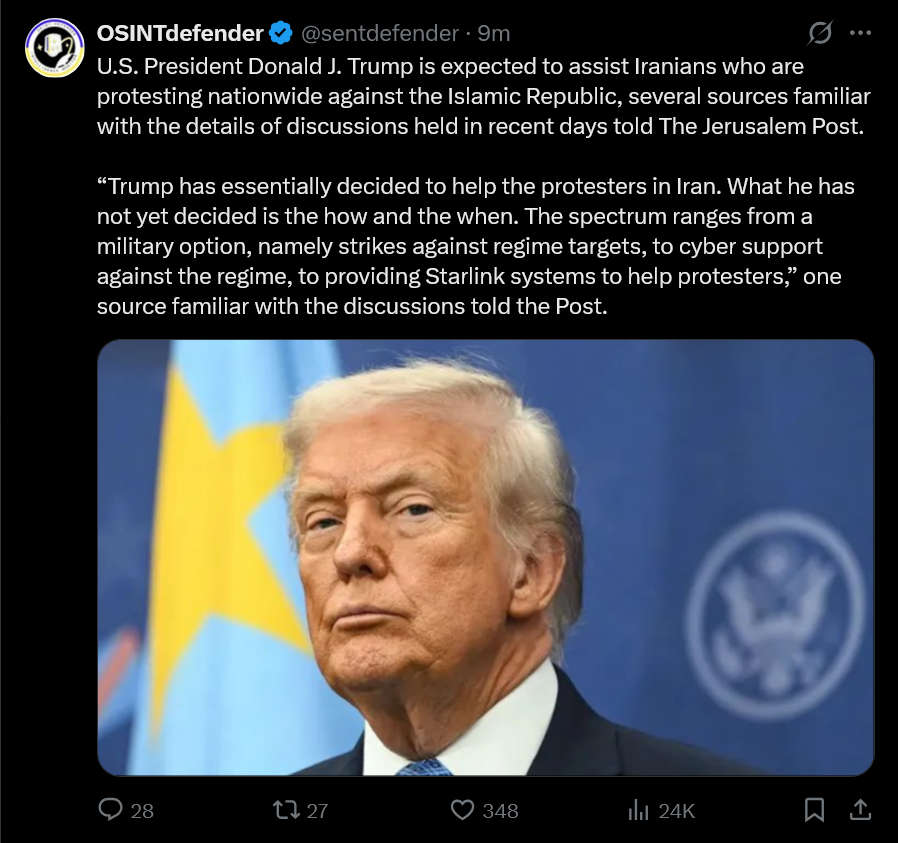Click the 9m post timestamp
This screenshot has width=898, height=843.
(494, 33)
